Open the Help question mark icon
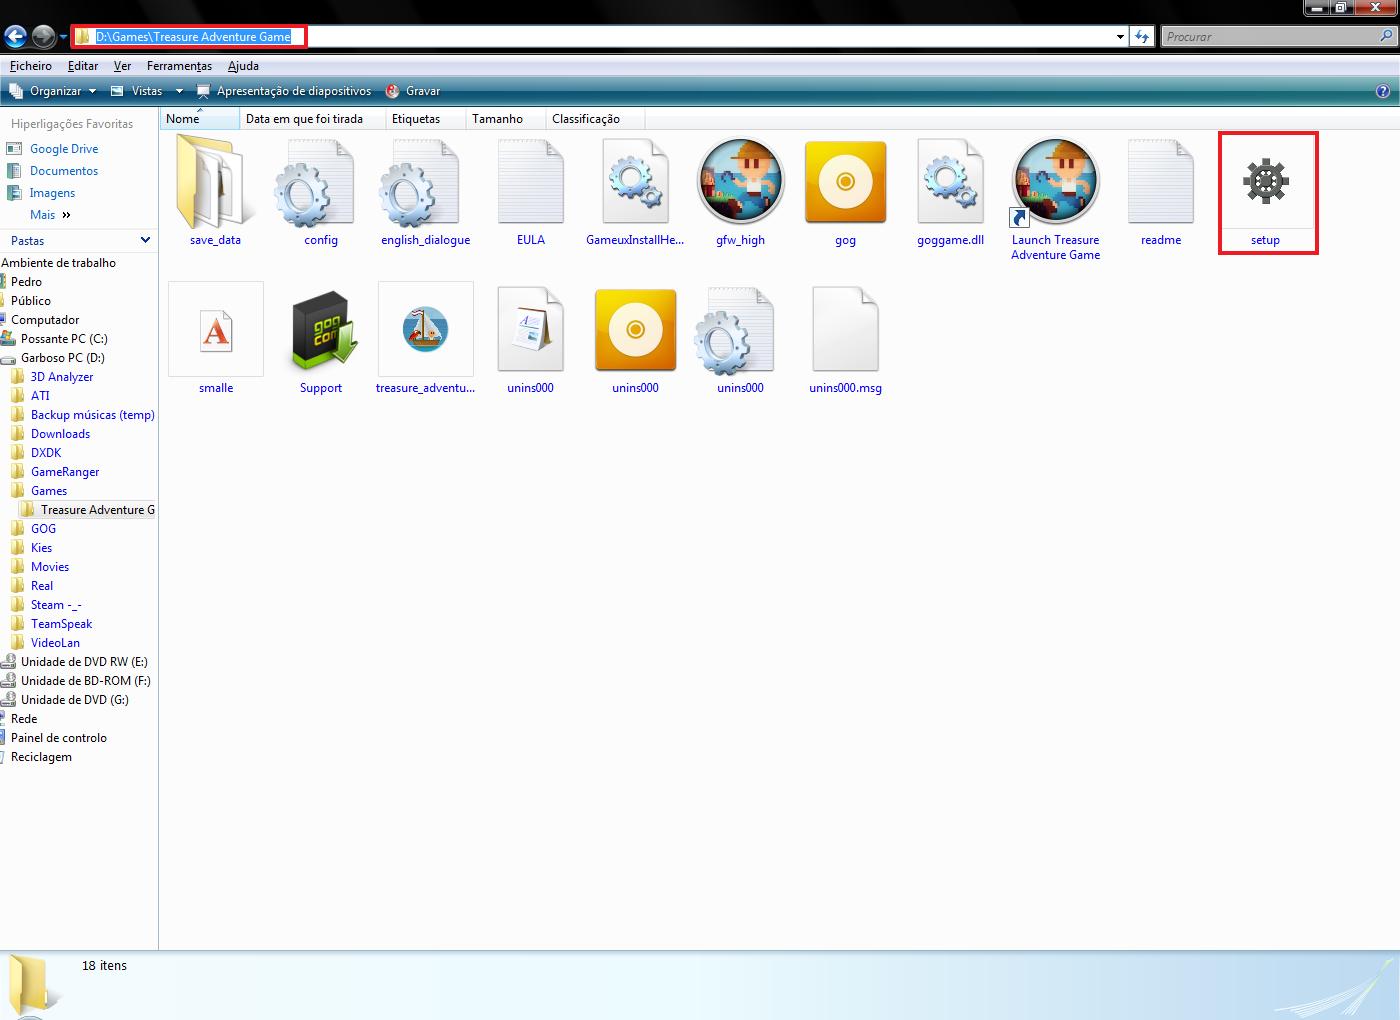The height and width of the screenshot is (1020, 1400). coord(1383,91)
